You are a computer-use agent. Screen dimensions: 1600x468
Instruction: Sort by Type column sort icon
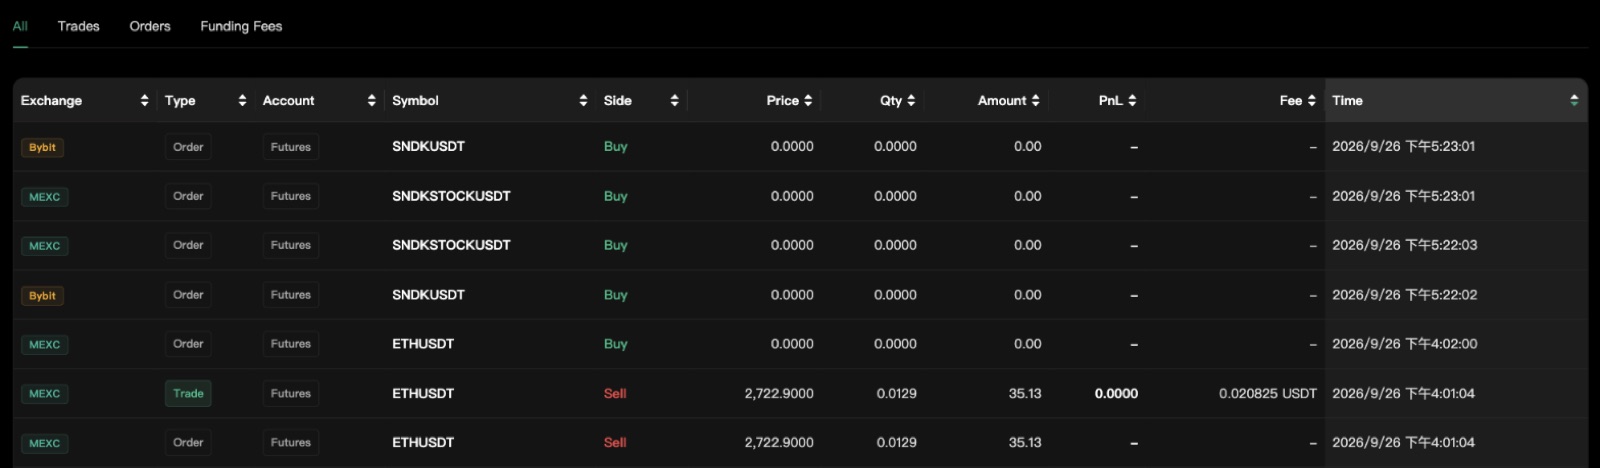point(242,100)
